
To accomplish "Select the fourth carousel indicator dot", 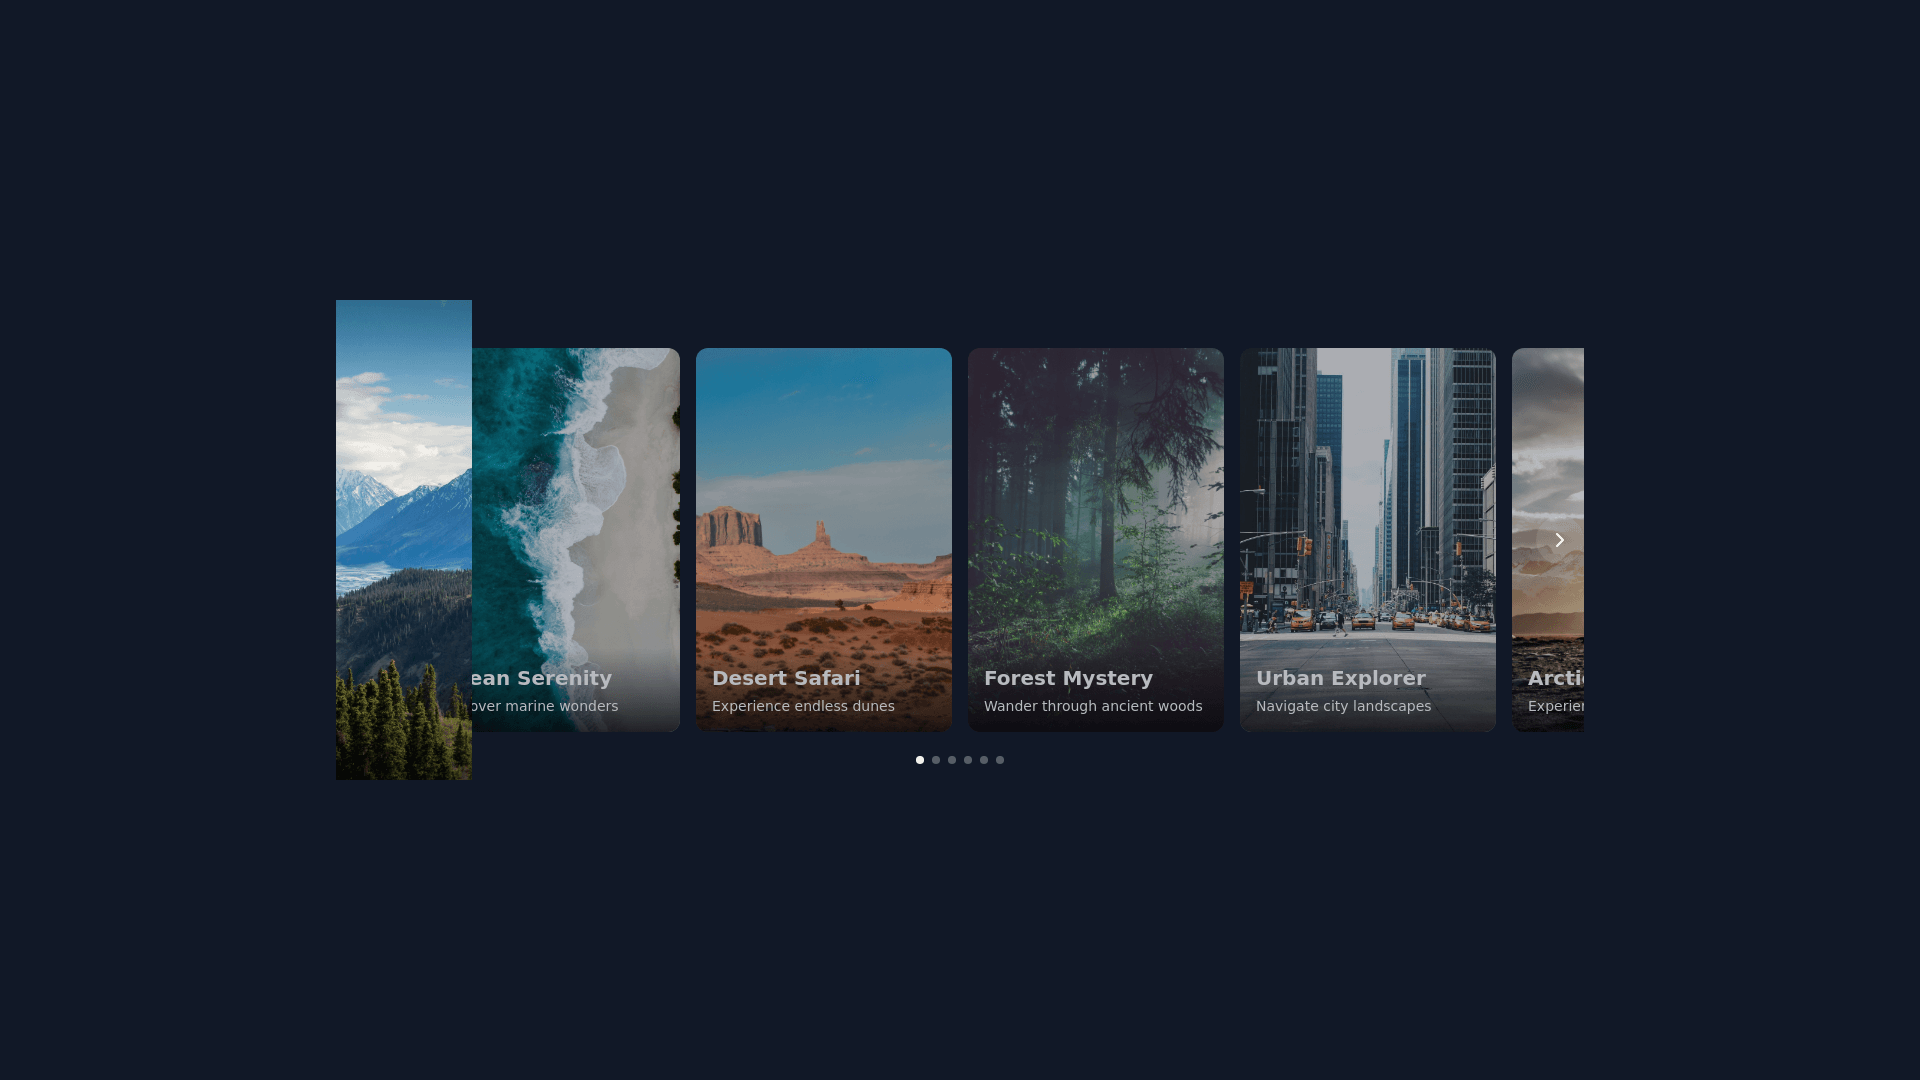I will coord(968,760).
